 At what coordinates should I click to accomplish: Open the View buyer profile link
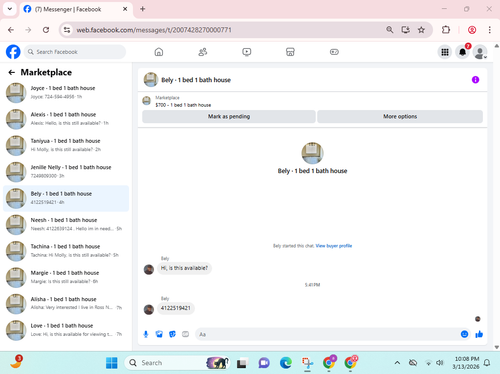pos(334,246)
